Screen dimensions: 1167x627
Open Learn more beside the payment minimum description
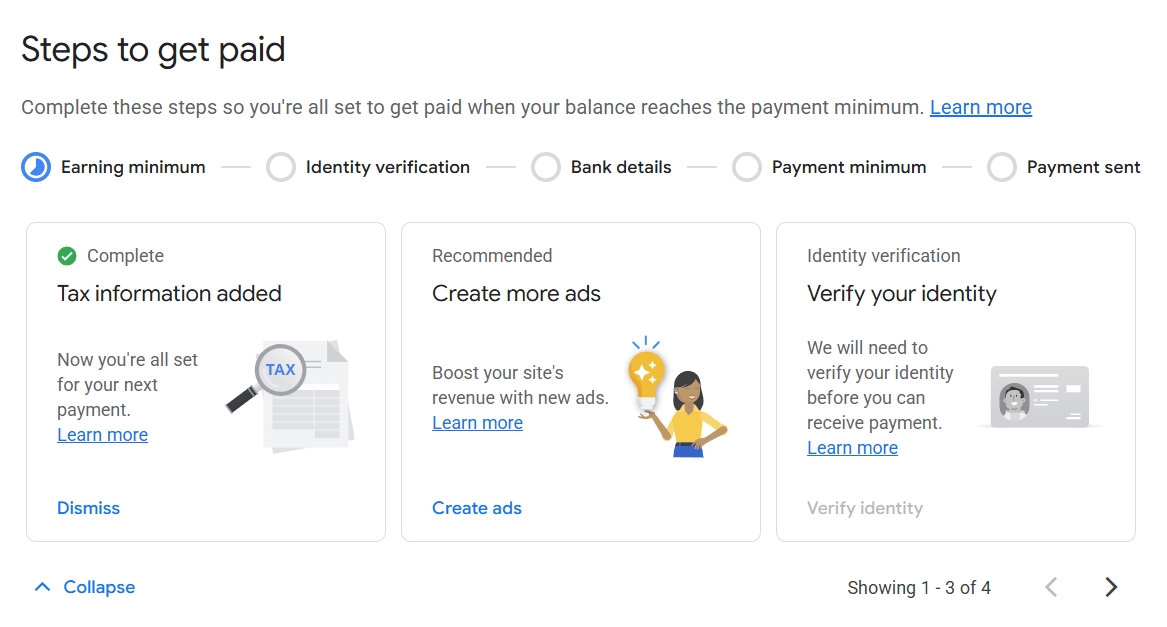(x=980, y=107)
